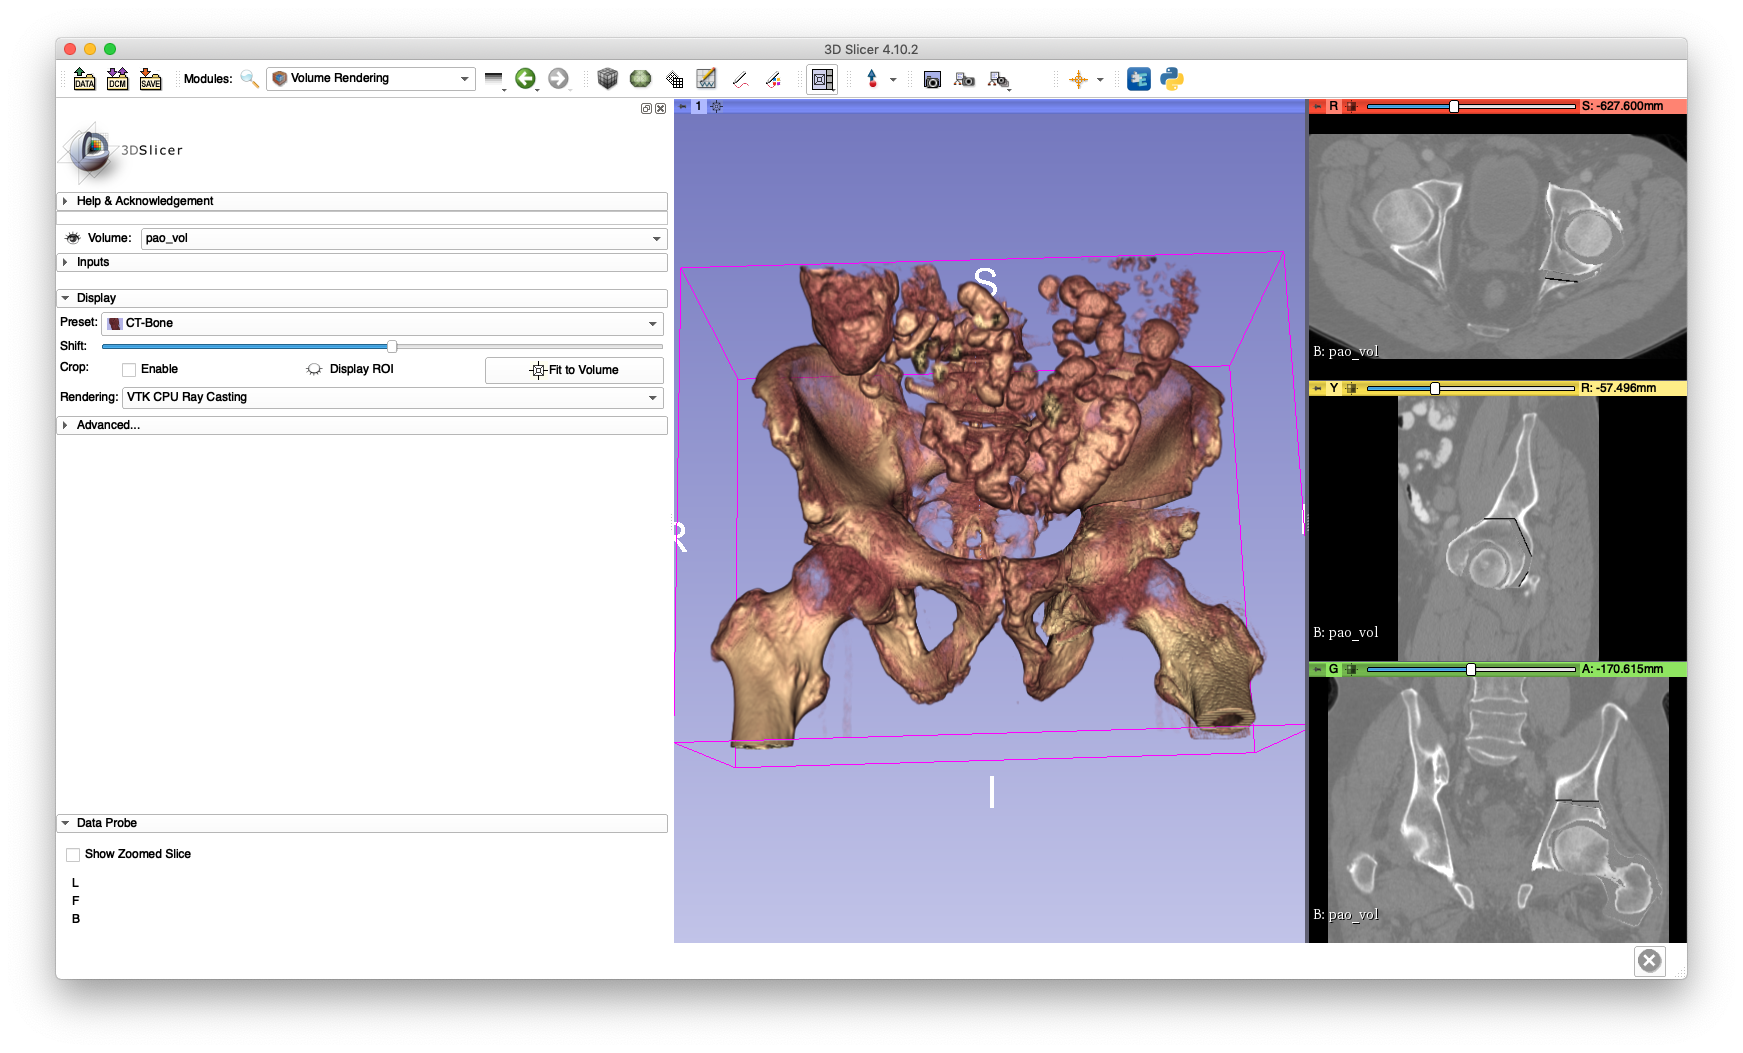Open the Python interactor icon
The height and width of the screenshot is (1053, 1743).
[1172, 79]
